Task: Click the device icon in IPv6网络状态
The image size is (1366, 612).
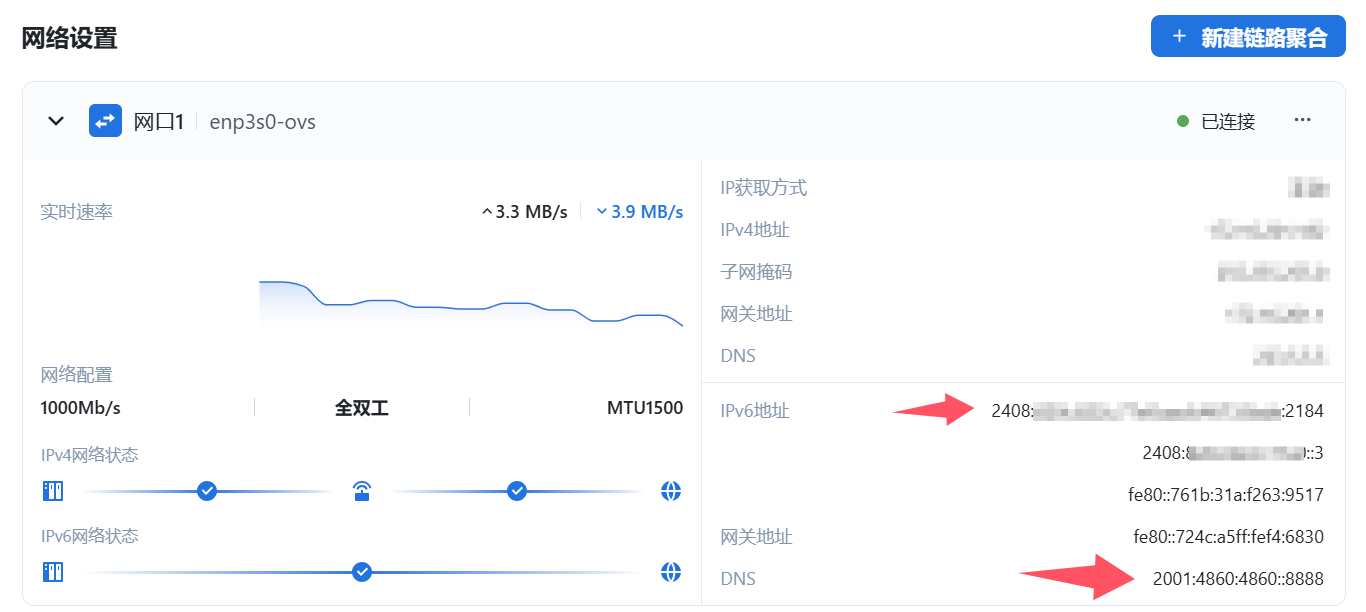Action: coord(52,572)
